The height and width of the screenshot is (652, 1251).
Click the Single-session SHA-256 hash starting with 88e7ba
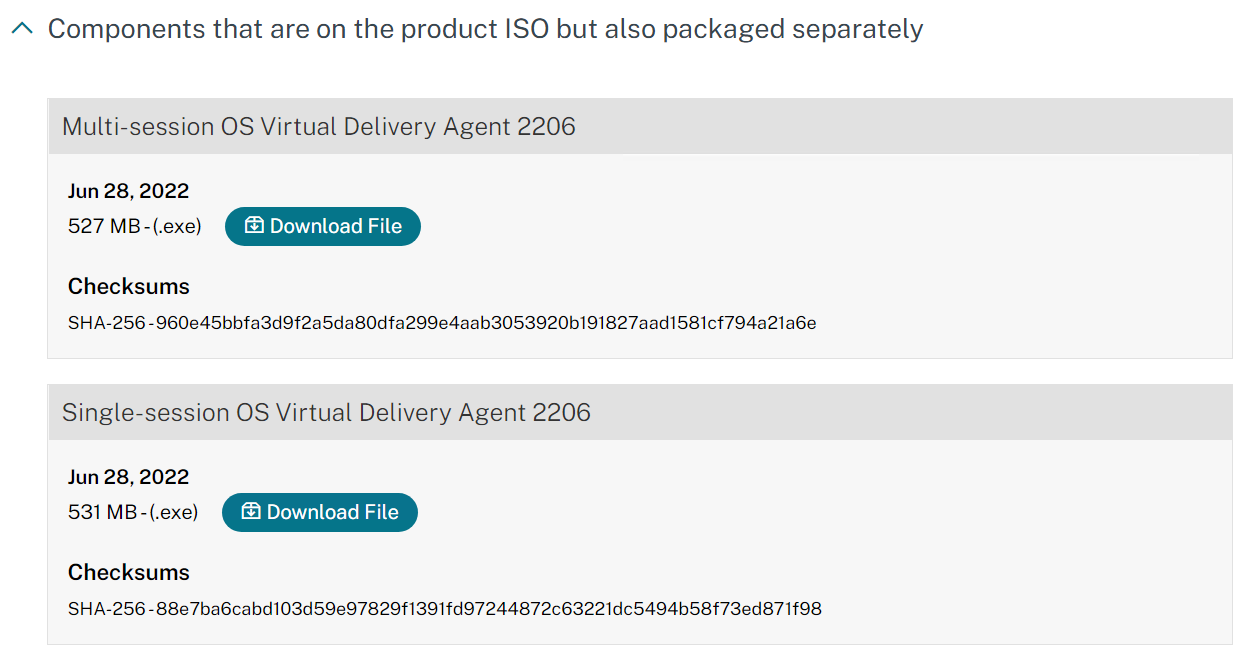pyautogui.click(x=485, y=609)
